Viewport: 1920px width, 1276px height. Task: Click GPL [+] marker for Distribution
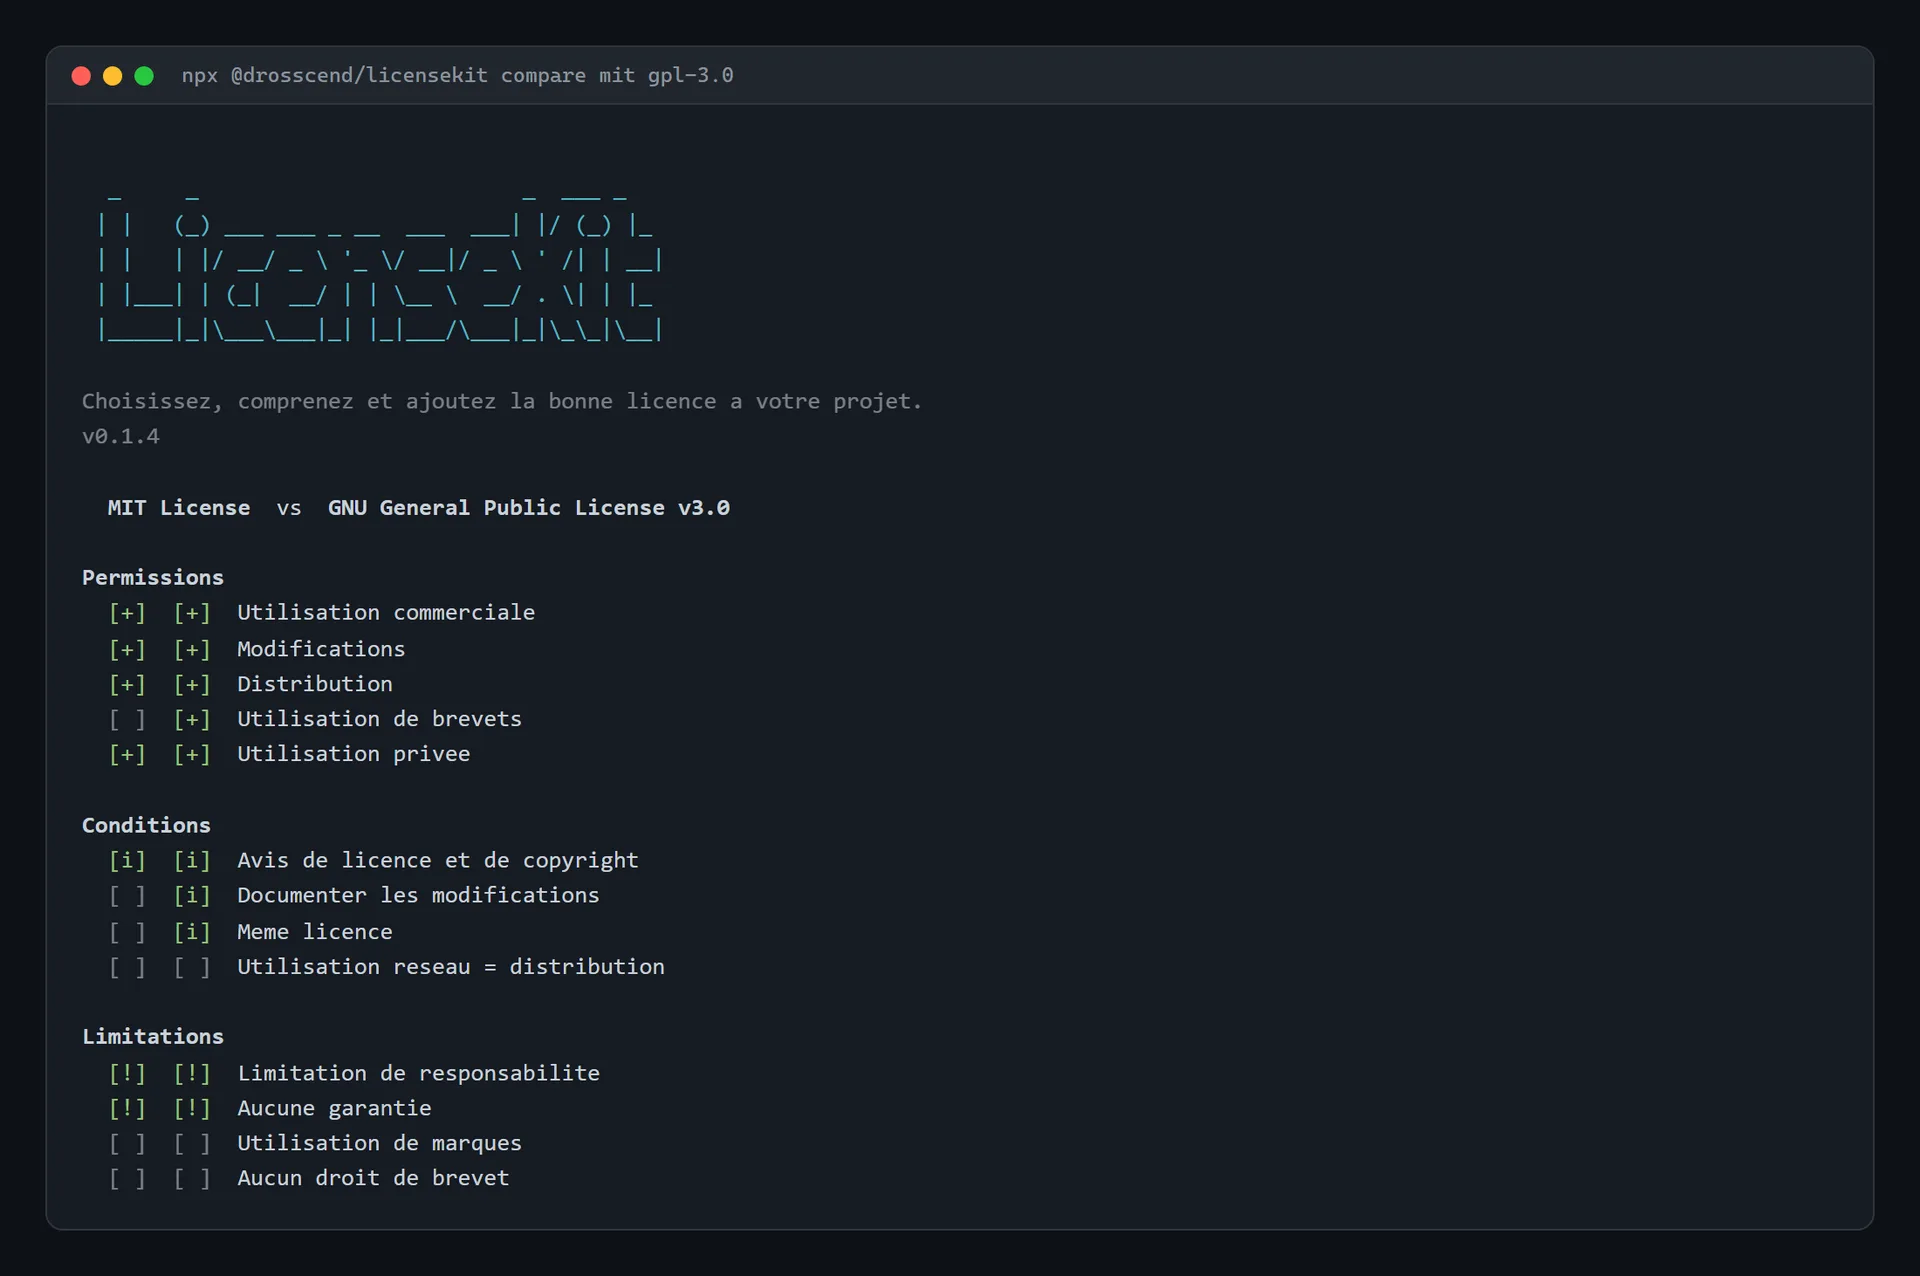point(192,684)
